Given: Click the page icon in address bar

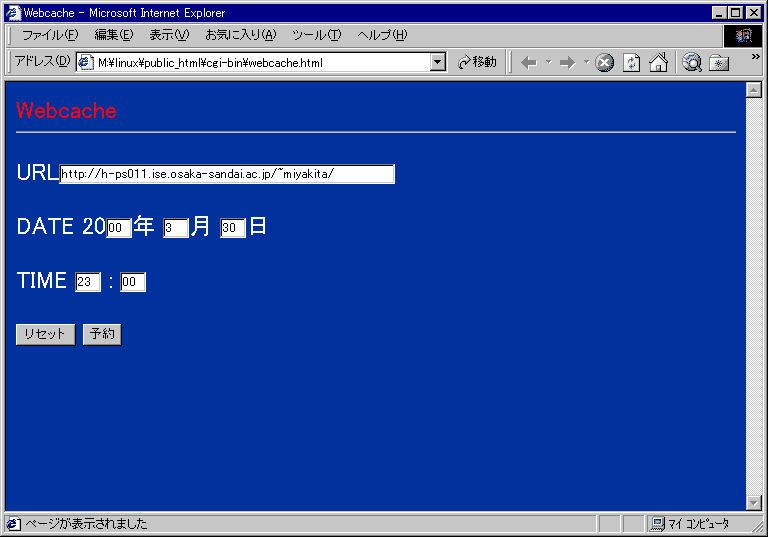Looking at the screenshot, I should coord(86,63).
